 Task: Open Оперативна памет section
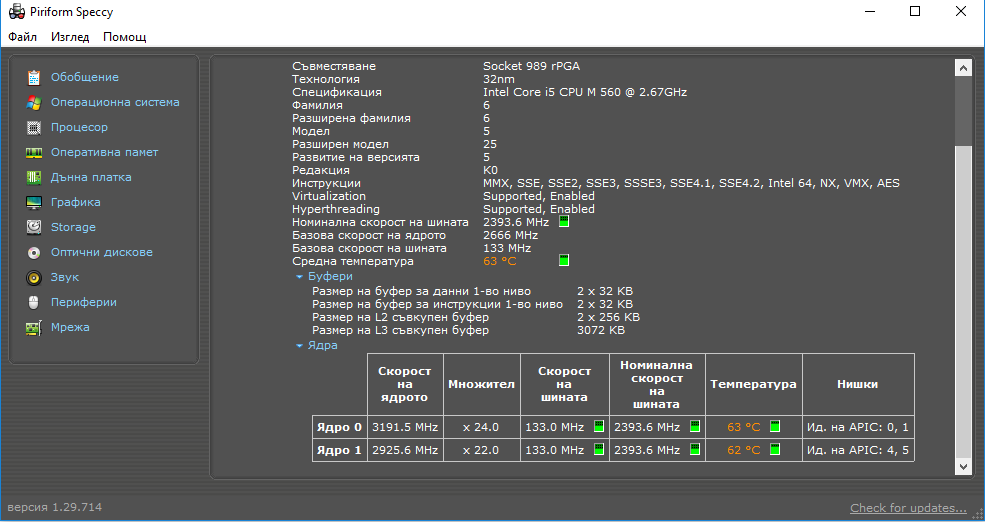click(104, 153)
